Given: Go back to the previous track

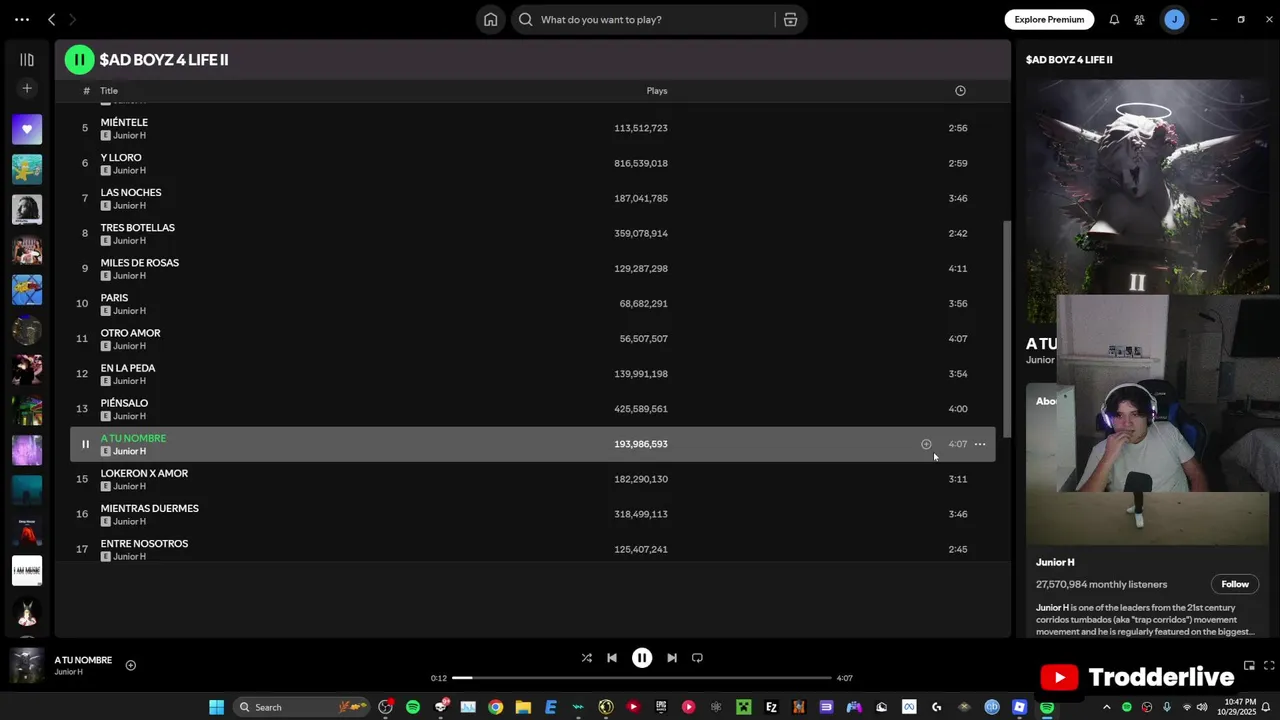Looking at the screenshot, I should 612,658.
